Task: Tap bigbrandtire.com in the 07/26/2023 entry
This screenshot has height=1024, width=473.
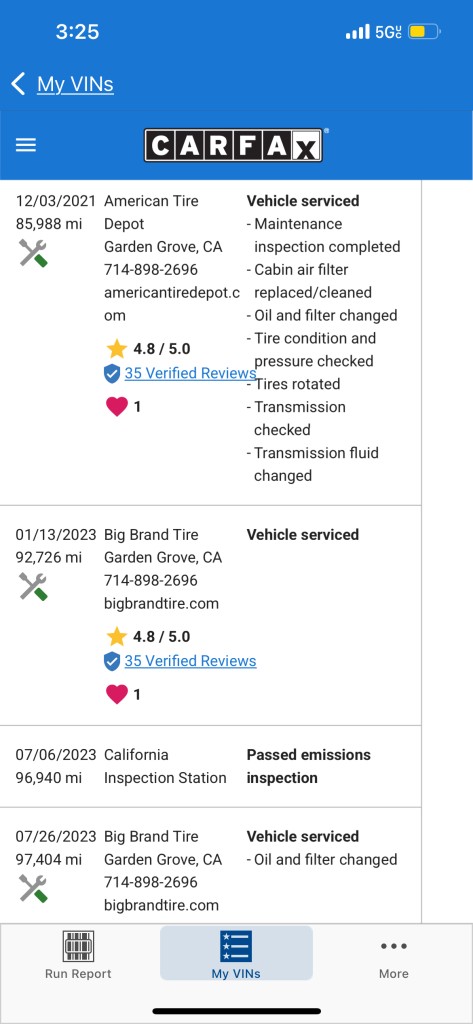Action: (x=161, y=905)
